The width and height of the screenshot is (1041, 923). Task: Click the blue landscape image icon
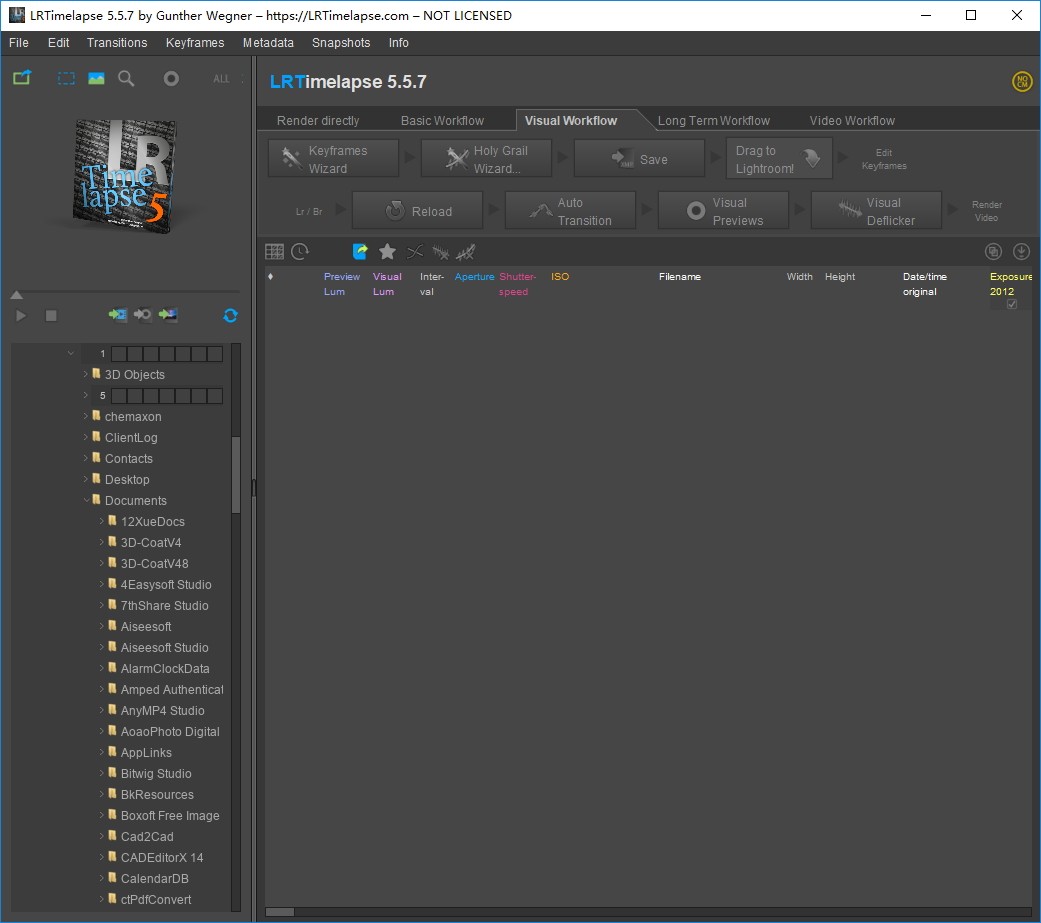coord(96,78)
